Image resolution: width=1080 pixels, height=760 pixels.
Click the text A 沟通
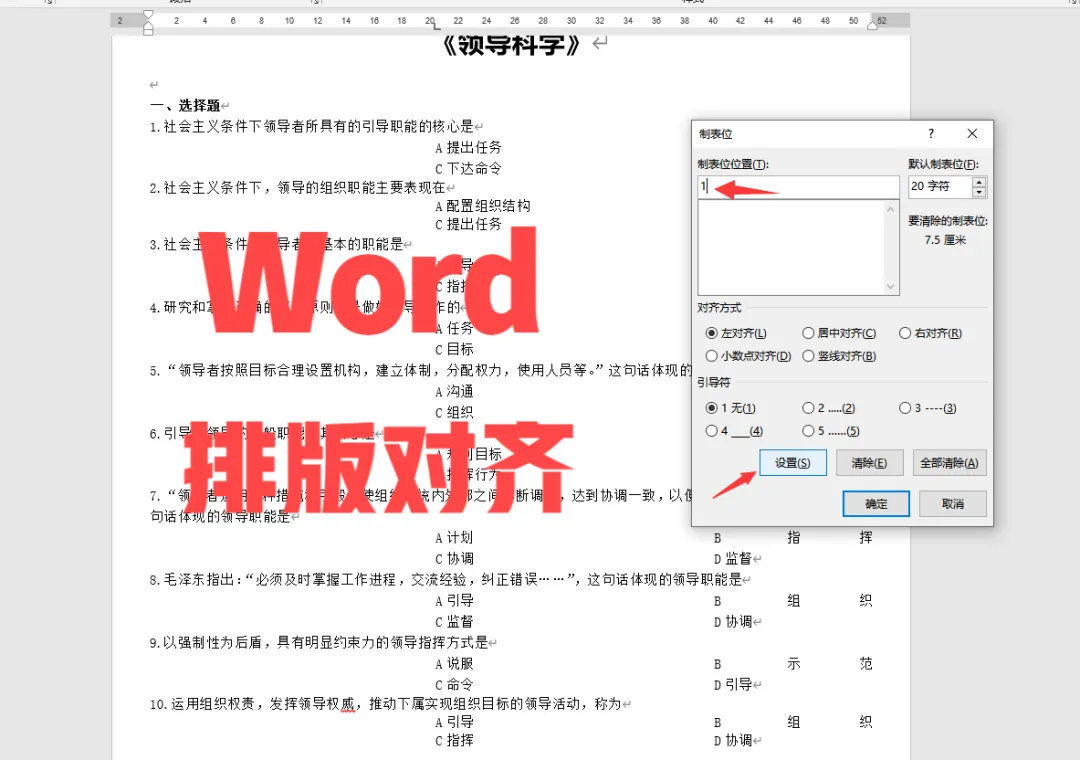455,392
